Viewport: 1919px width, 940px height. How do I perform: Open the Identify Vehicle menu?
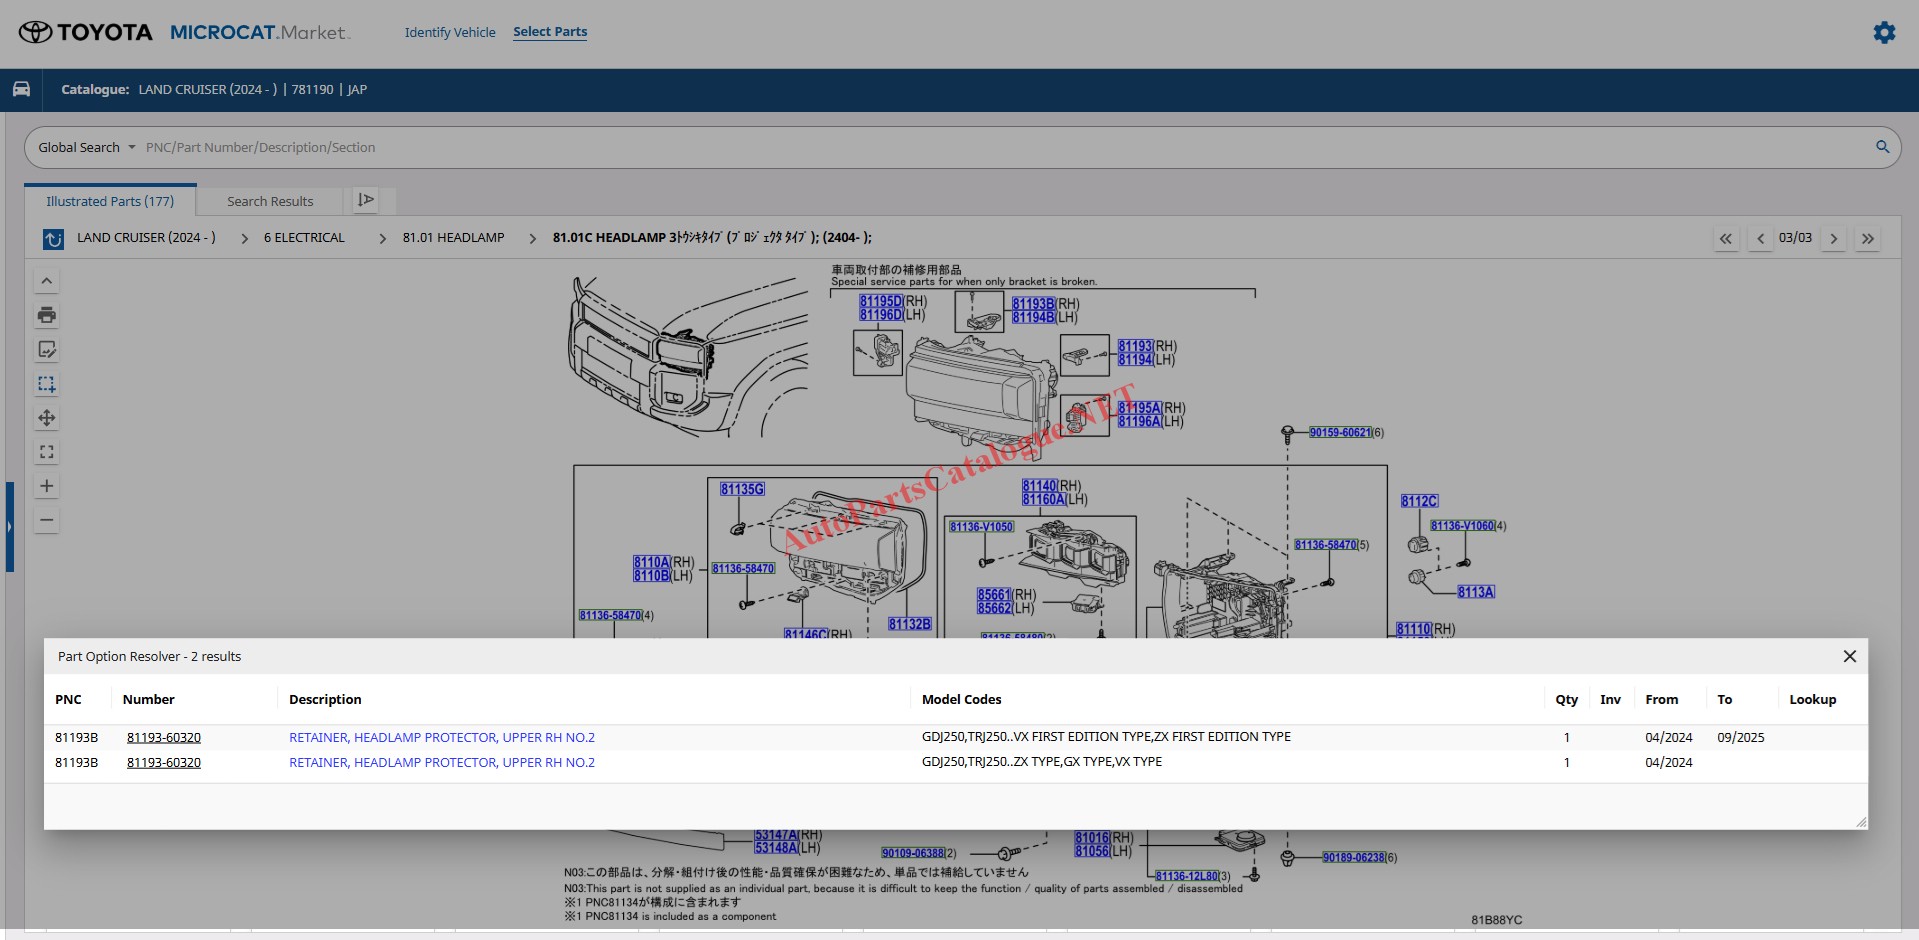coord(450,32)
